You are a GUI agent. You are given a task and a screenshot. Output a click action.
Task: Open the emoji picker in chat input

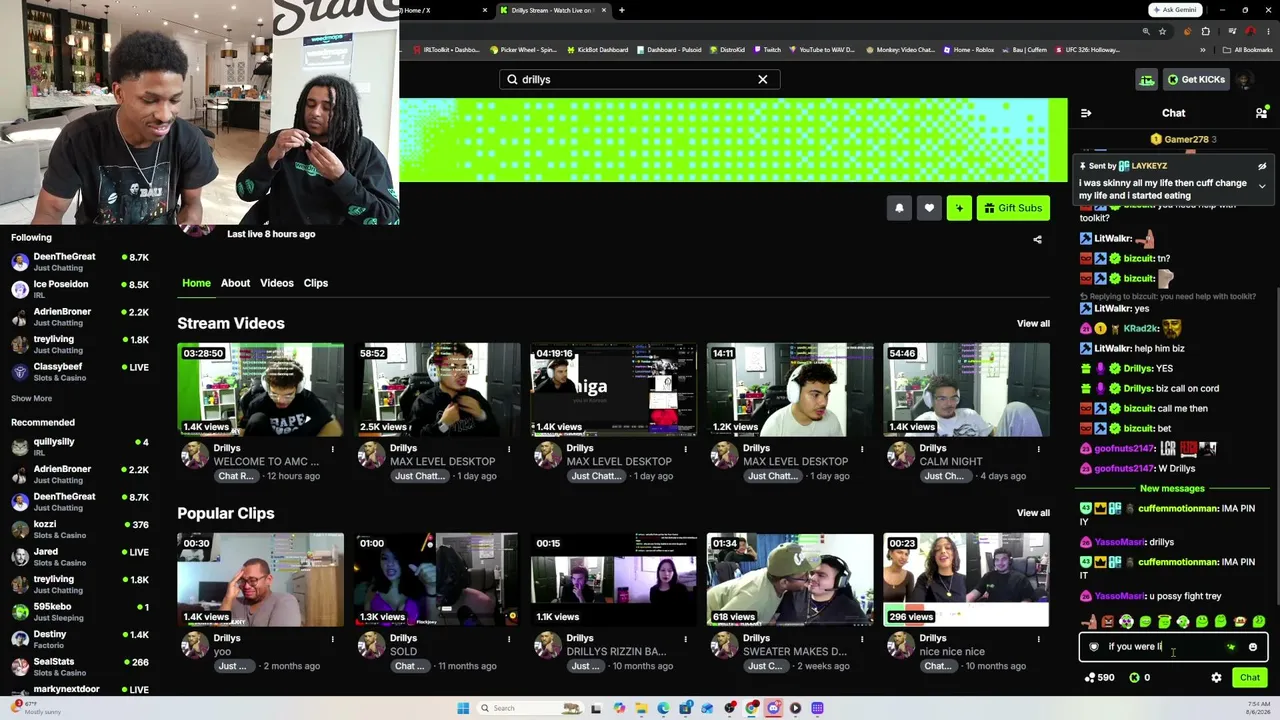pyautogui.click(x=1253, y=647)
